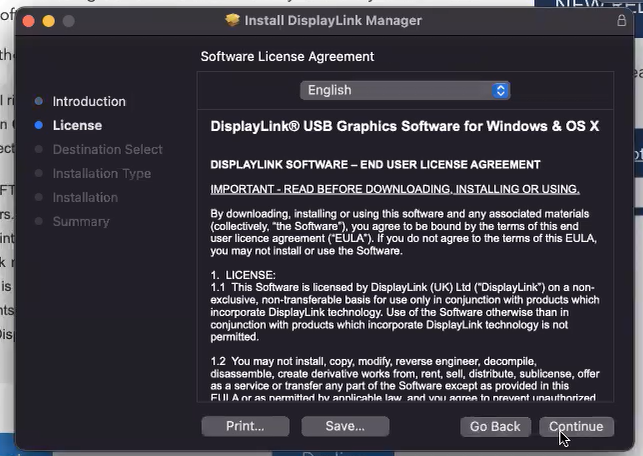
Task: Click the language dropdown stepper arrows
Action: click(501, 90)
